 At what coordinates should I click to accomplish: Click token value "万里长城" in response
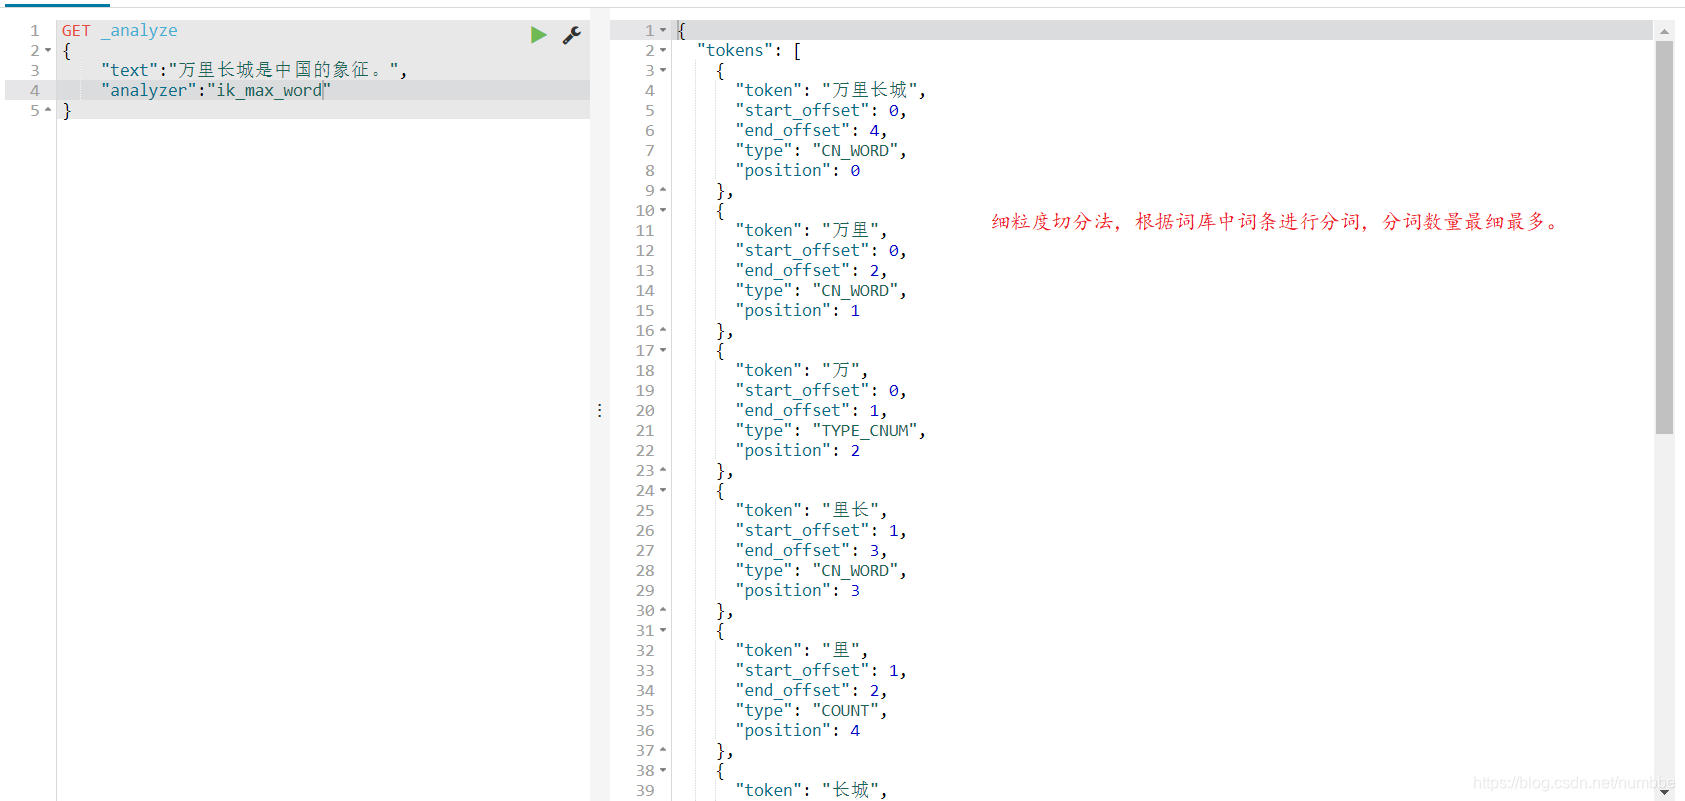point(870,90)
